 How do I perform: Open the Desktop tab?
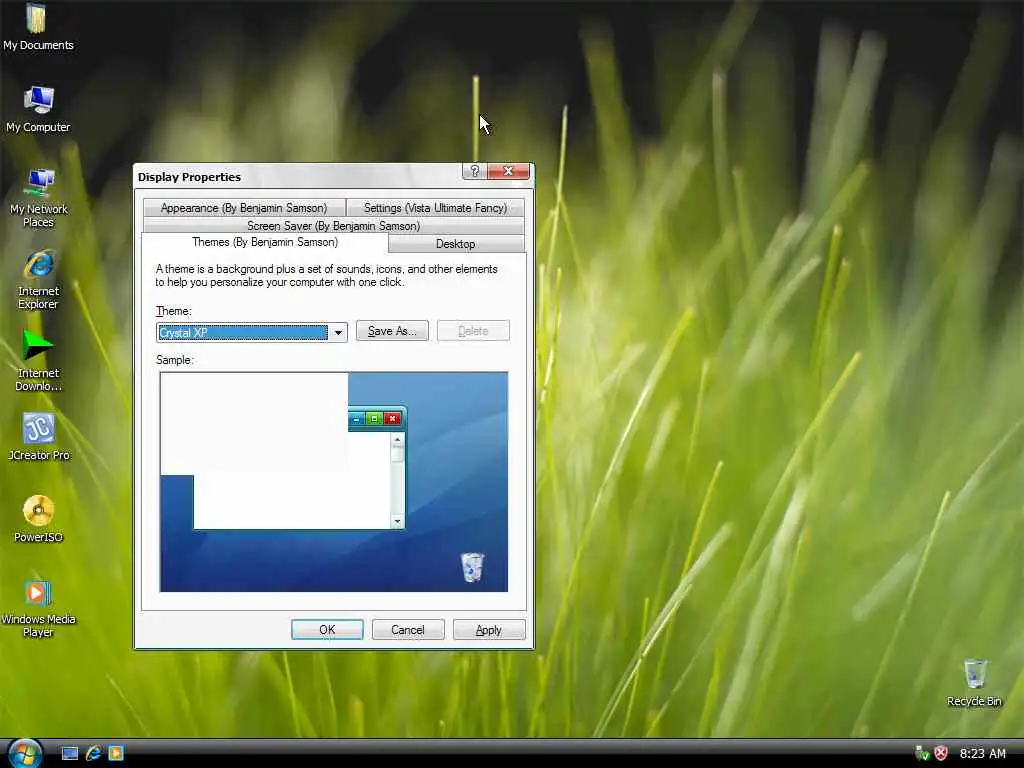coord(455,244)
